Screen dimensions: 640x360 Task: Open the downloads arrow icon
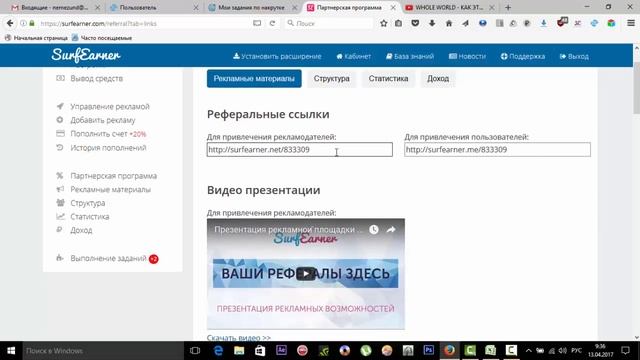click(x=432, y=23)
